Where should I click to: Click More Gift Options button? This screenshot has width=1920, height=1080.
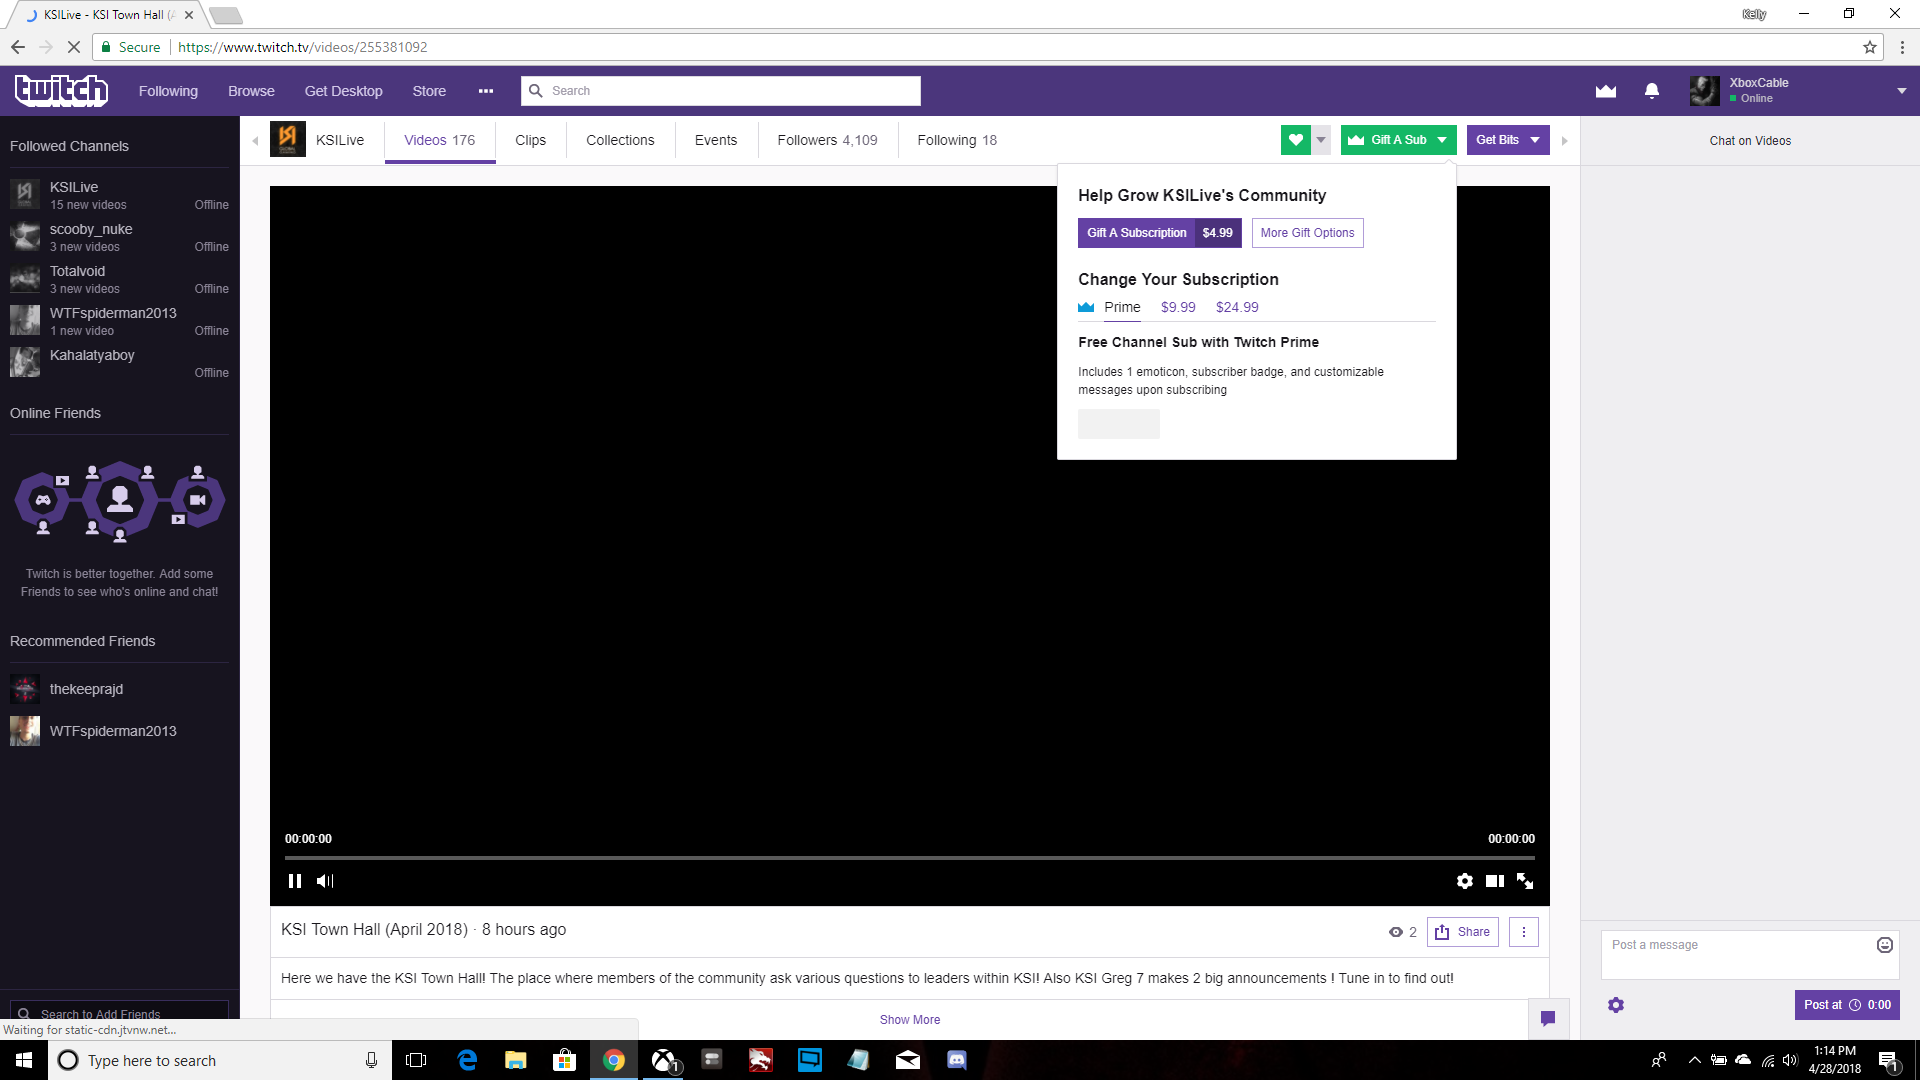point(1308,233)
